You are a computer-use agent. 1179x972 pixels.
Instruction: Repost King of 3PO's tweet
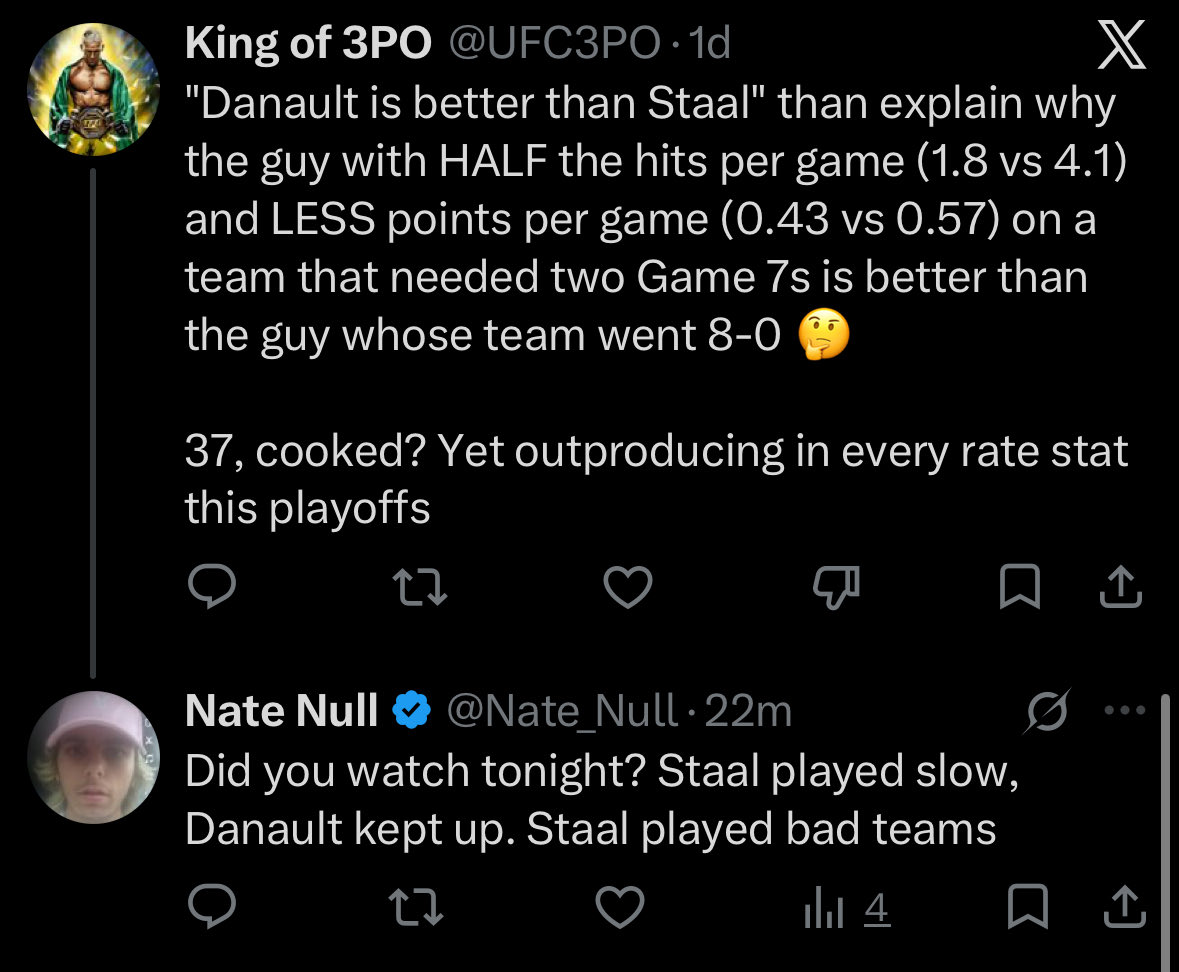tap(420, 587)
